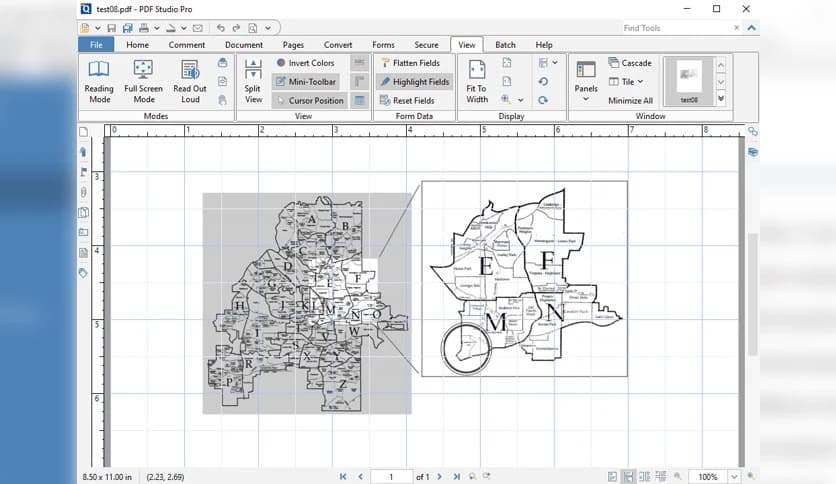Switch to the Pages tab
Viewport: 836px width, 484px height.
click(x=293, y=45)
